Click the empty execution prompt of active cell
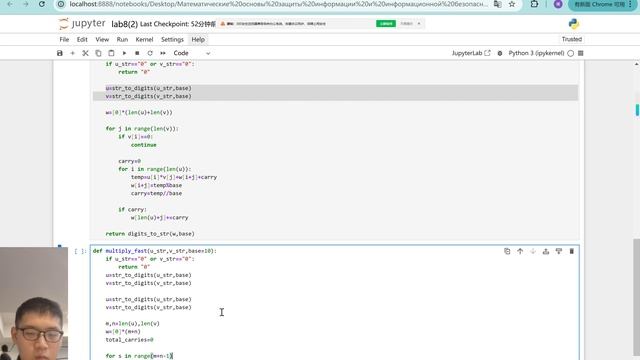The image size is (640, 360). pos(80,251)
